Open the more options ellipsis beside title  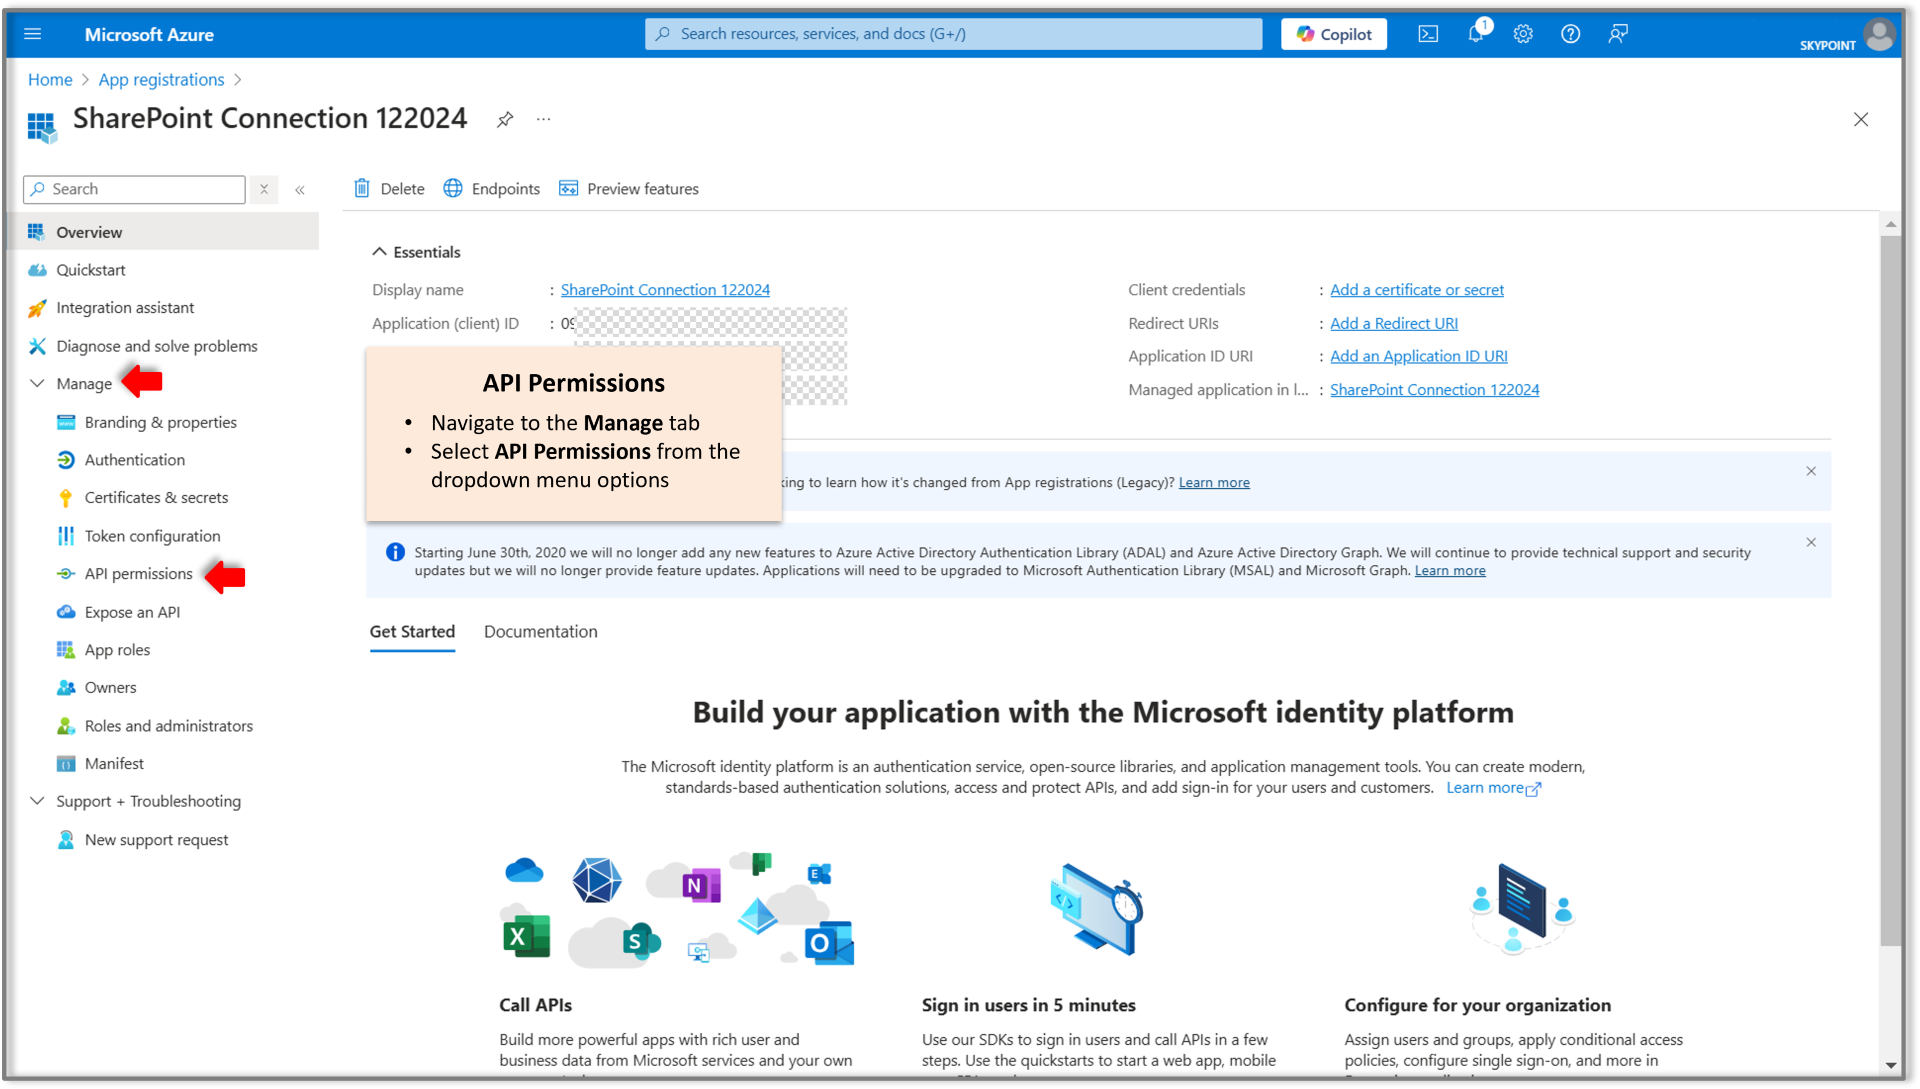[x=543, y=119]
